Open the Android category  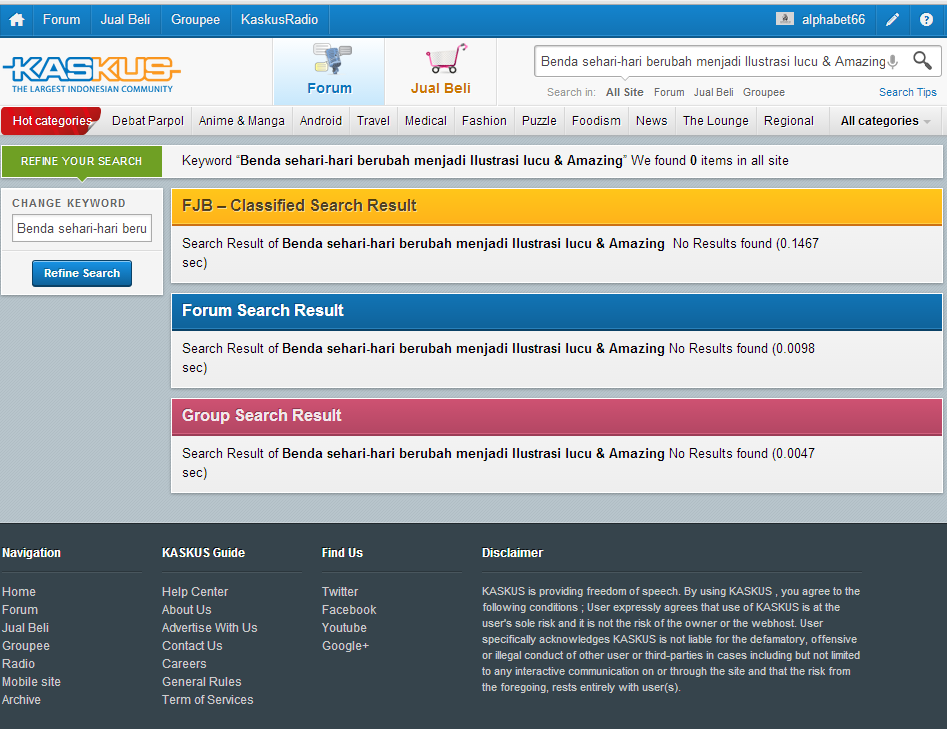[321, 121]
